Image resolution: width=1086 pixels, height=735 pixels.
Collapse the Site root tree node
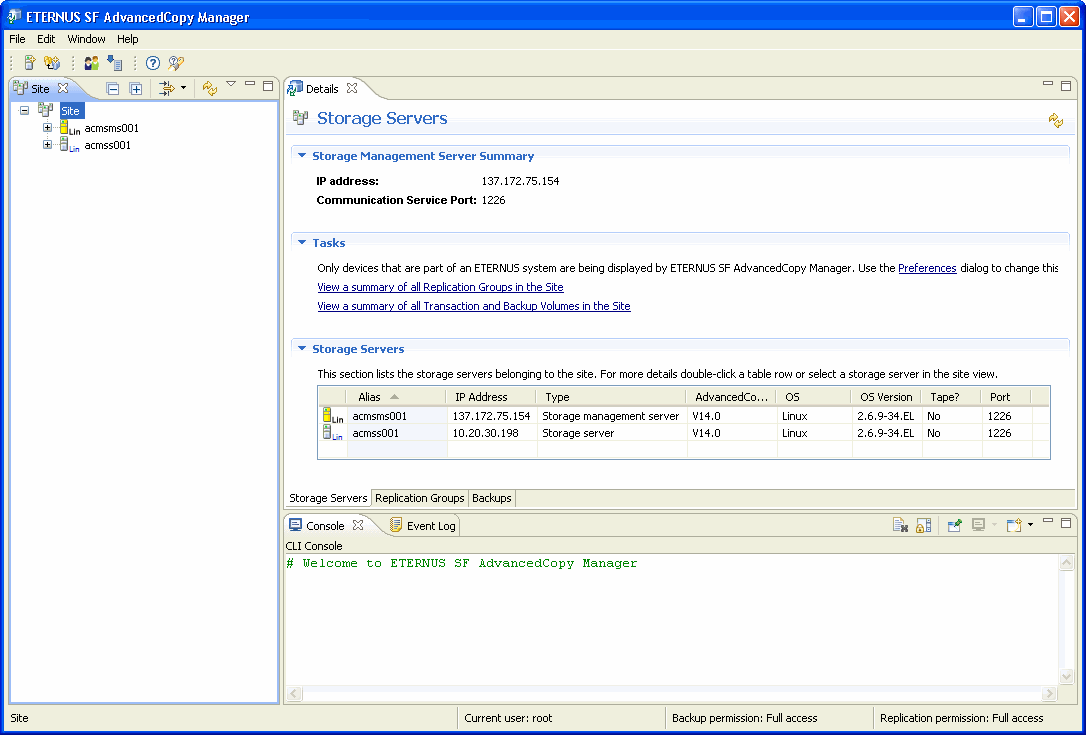(24, 110)
